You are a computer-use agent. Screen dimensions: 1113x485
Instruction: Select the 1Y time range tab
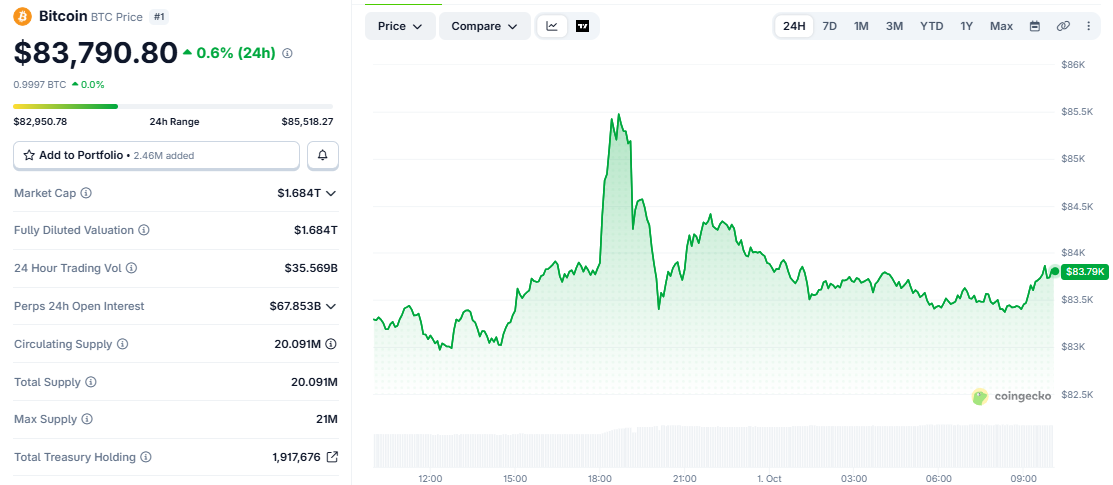[967, 26]
